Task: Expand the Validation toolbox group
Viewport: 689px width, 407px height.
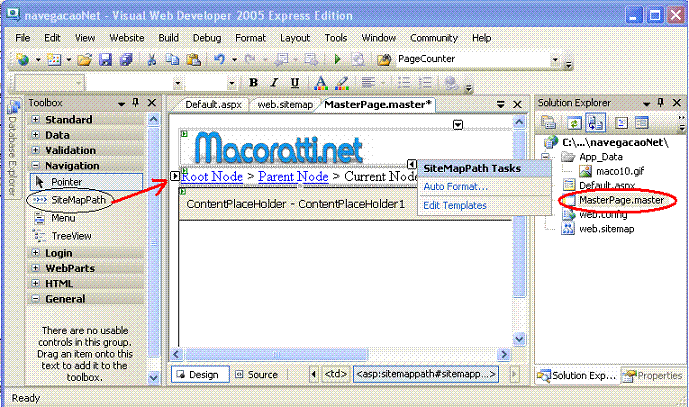Action: (36, 150)
